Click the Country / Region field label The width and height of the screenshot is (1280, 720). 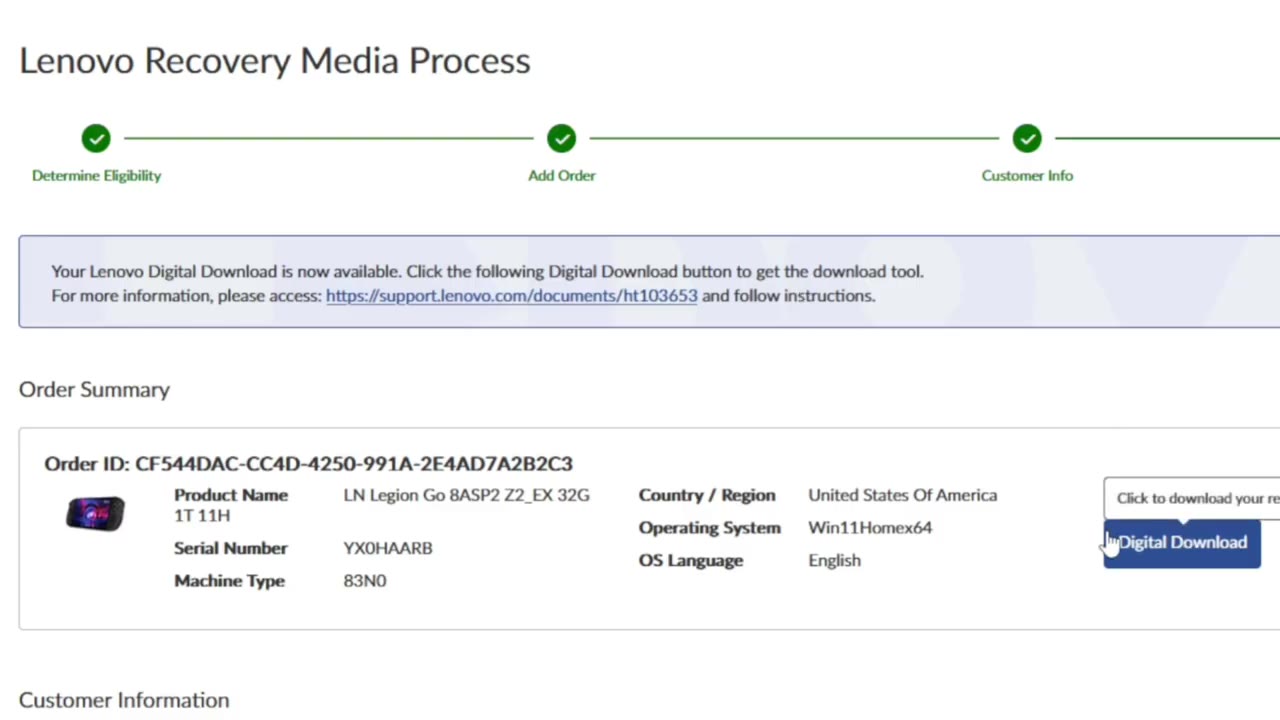pos(707,495)
